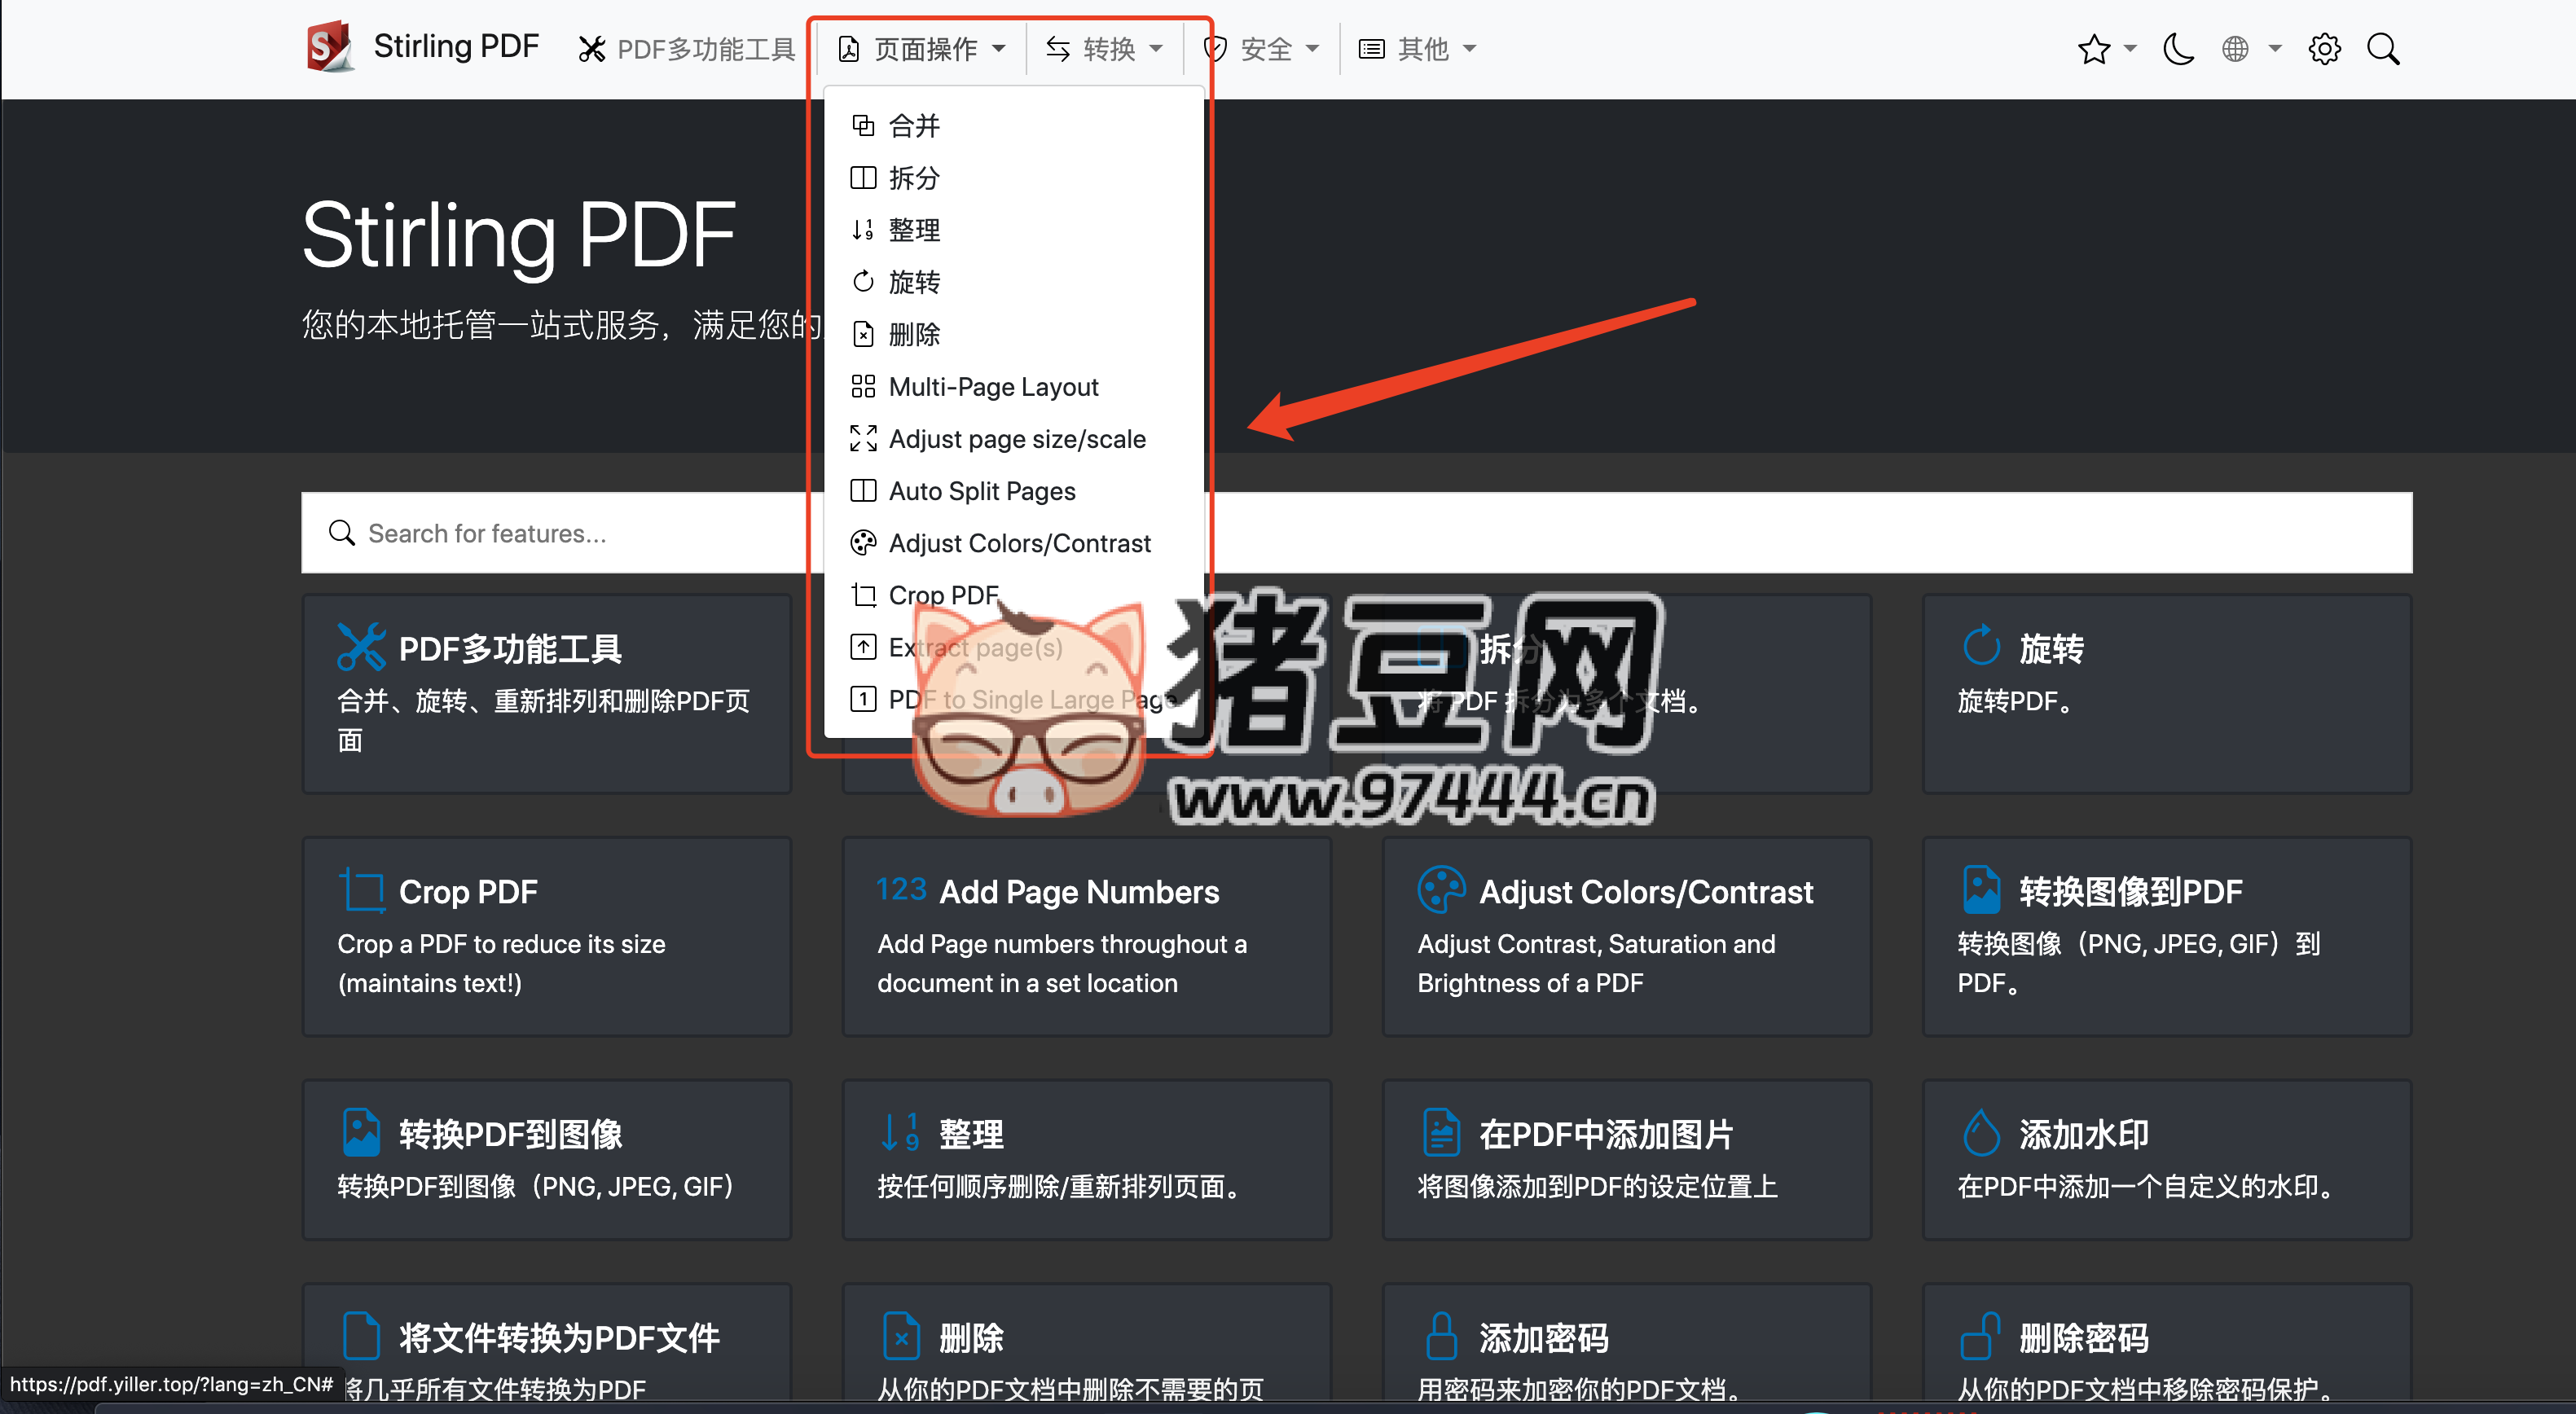Click the image icon on 转换PDF到图像 card
2576x1414 pixels.
[x=361, y=1132]
